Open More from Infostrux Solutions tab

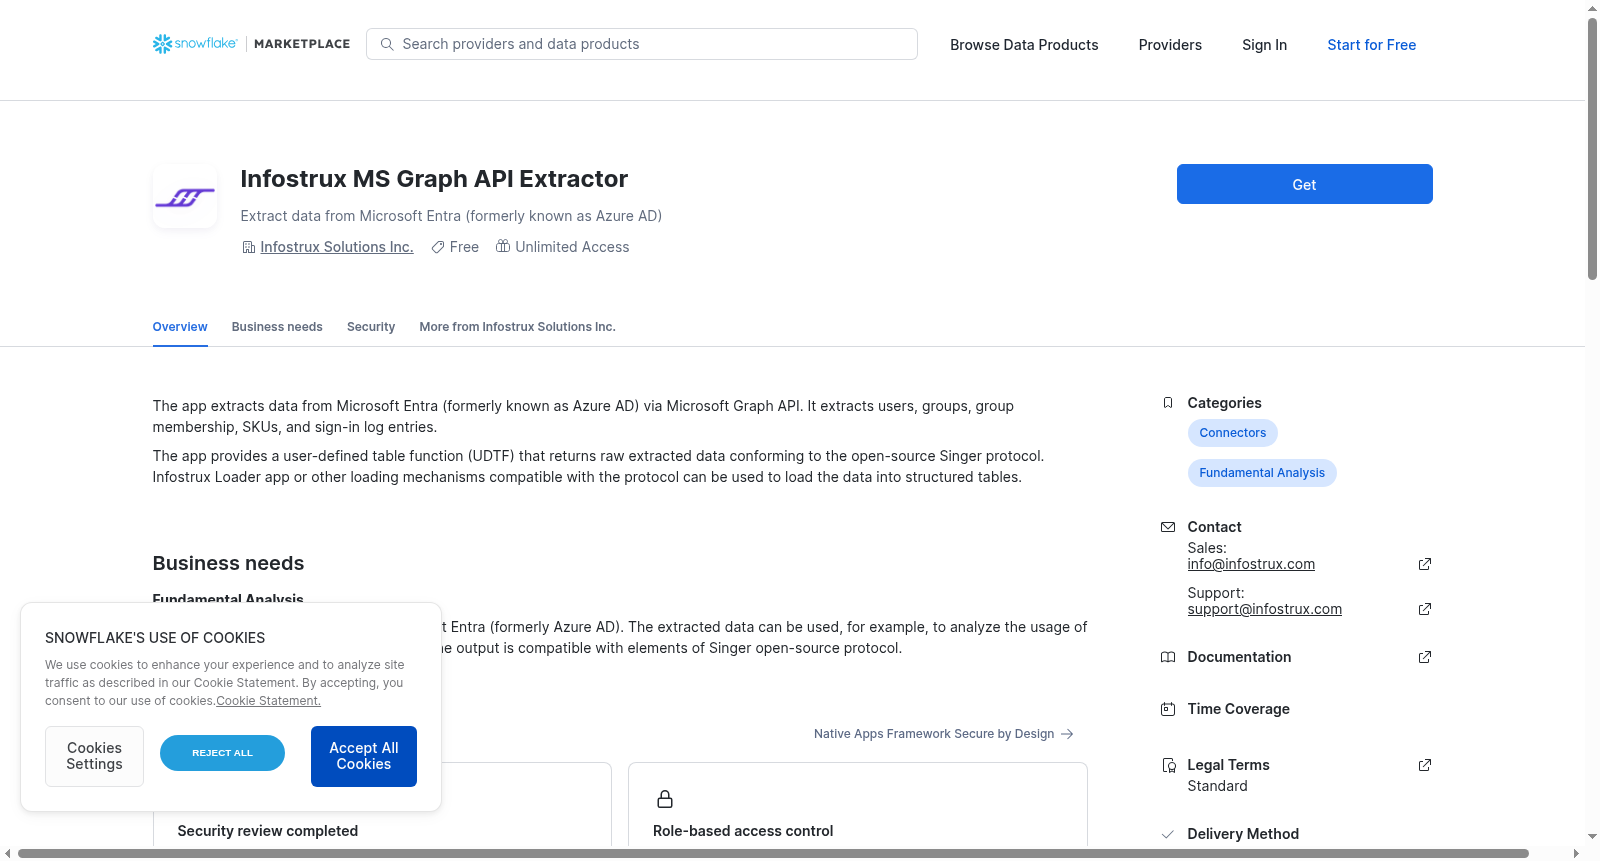(518, 327)
